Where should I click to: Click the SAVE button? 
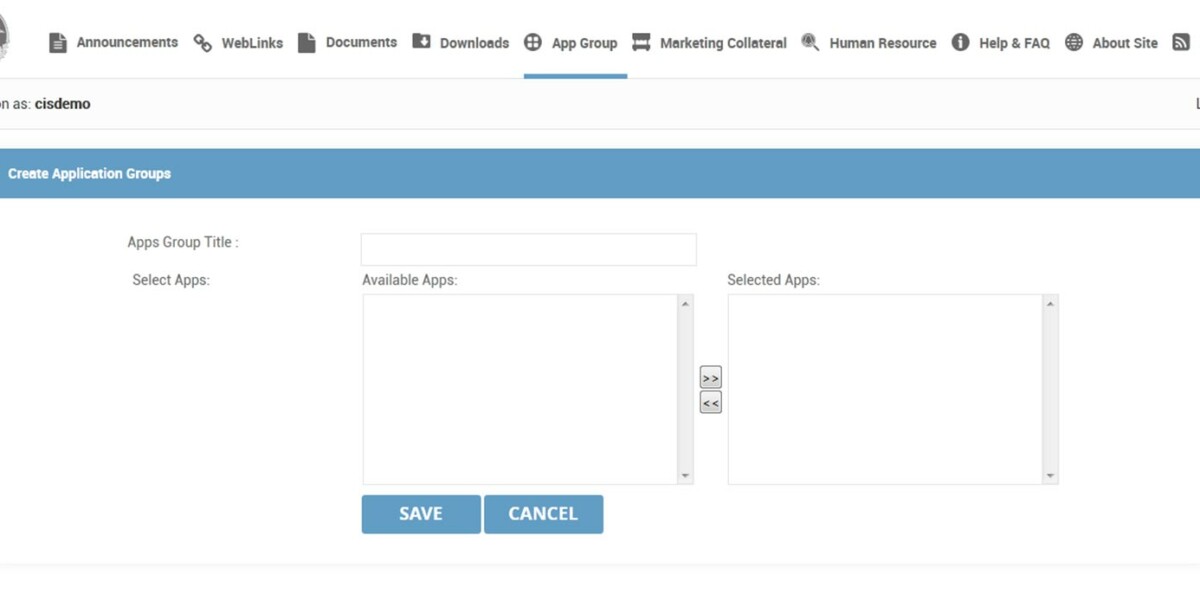[420, 513]
